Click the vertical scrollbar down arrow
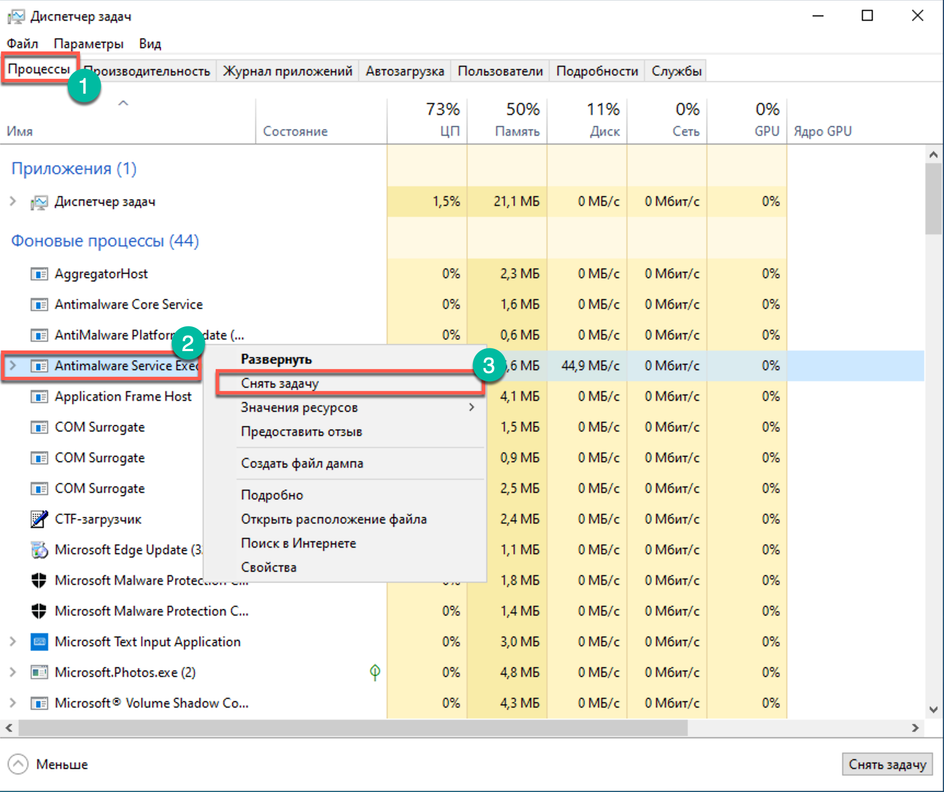Image resolution: width=944 pixels, height=792 pixels. tap(934, 710)
